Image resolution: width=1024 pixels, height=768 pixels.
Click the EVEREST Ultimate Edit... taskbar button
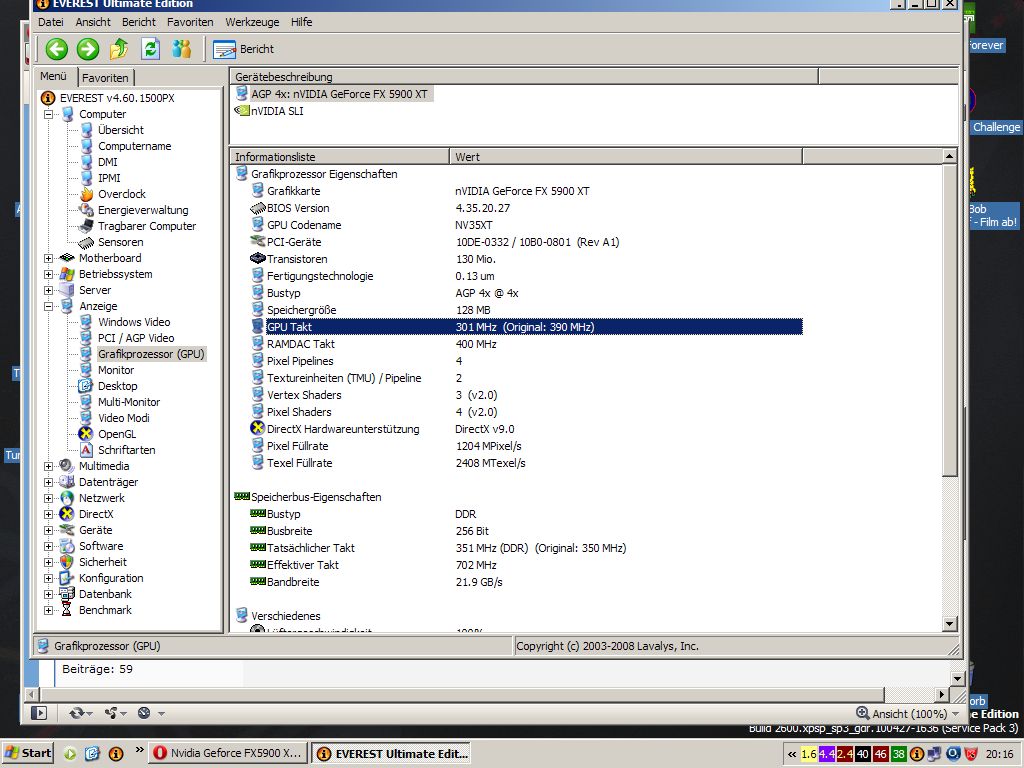pyautogui.click(x=391, y=754)
